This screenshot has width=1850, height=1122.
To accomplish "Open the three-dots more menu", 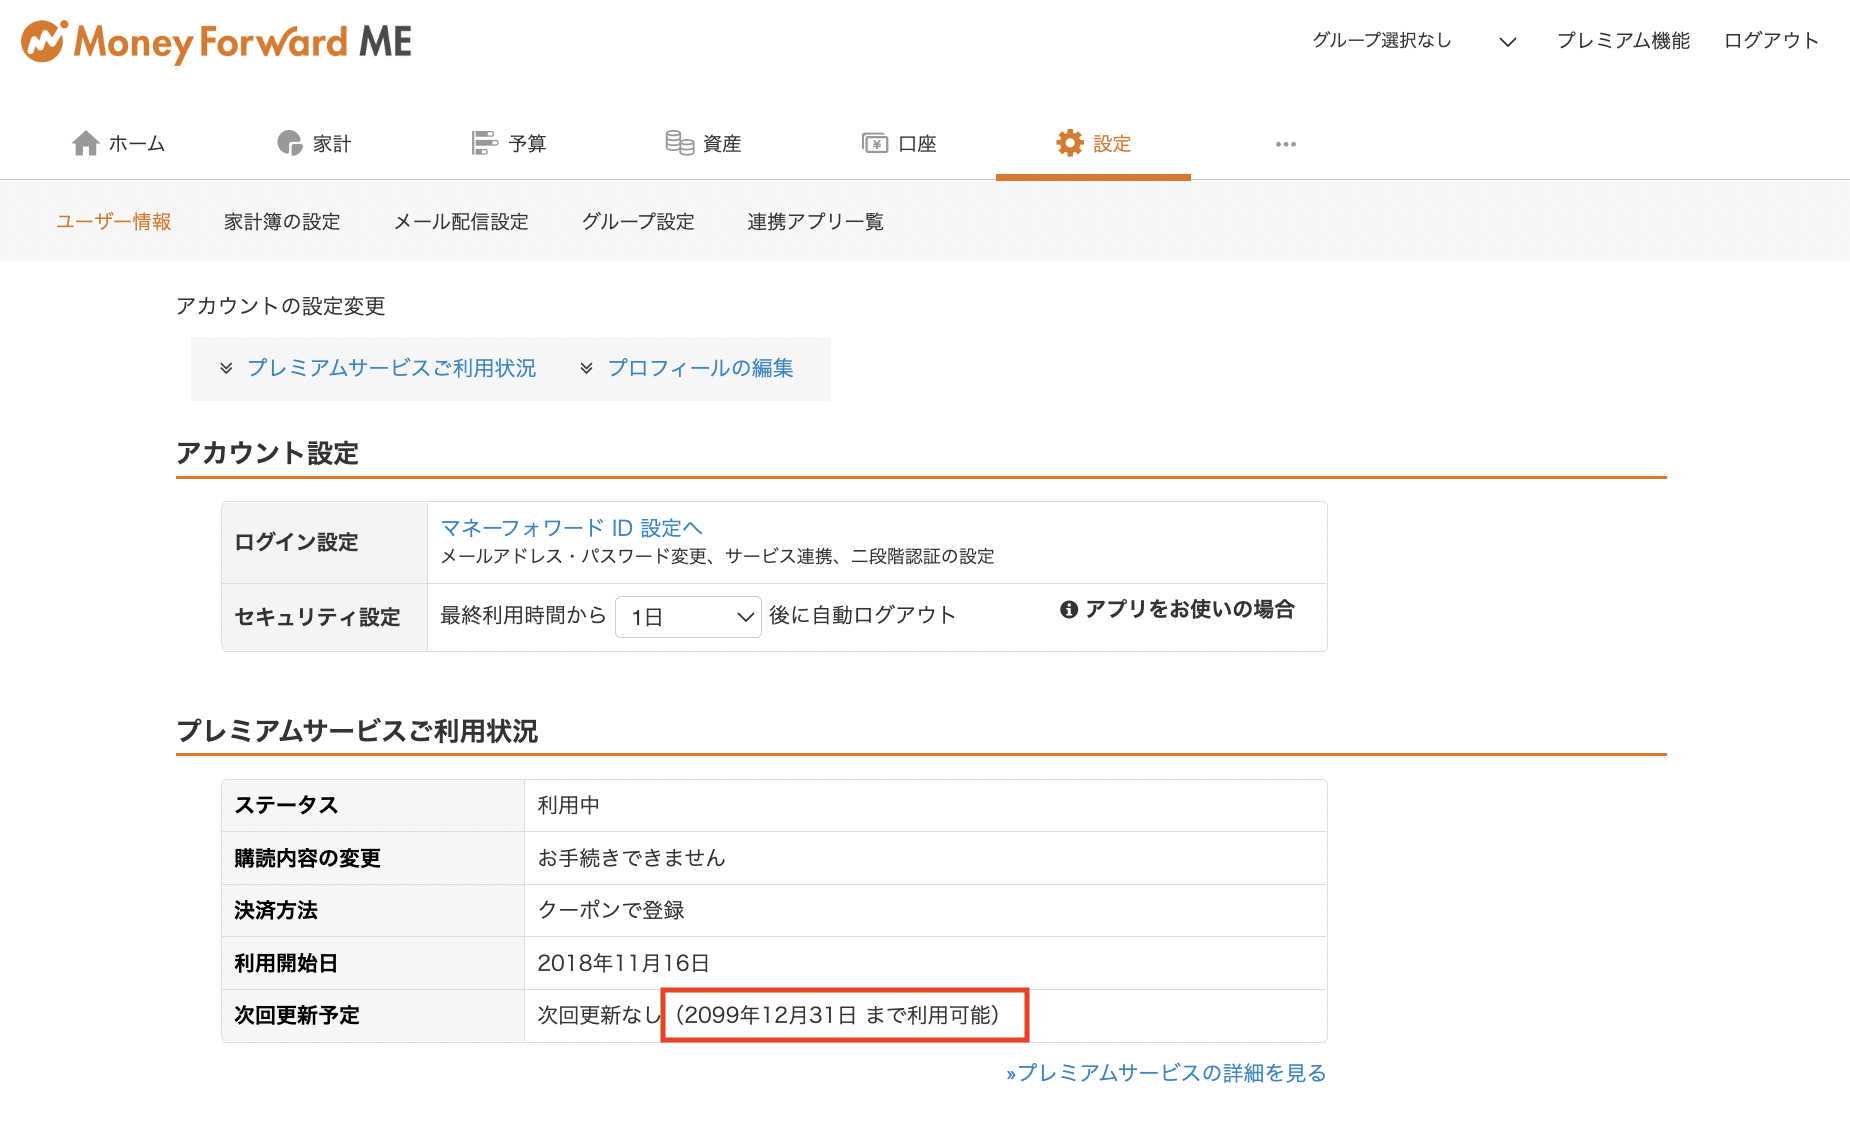I will pos(1286,144).
